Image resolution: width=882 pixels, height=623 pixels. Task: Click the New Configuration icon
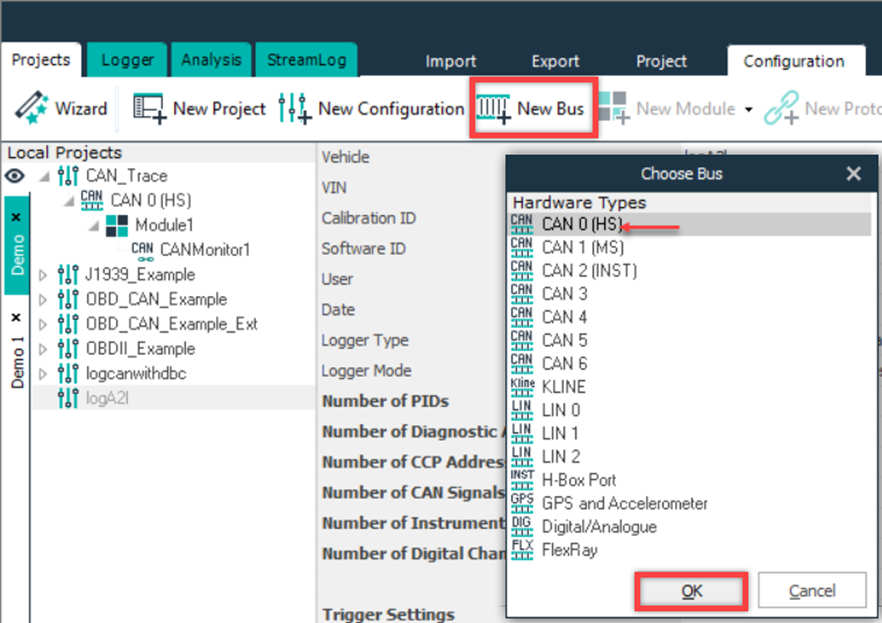294,108
